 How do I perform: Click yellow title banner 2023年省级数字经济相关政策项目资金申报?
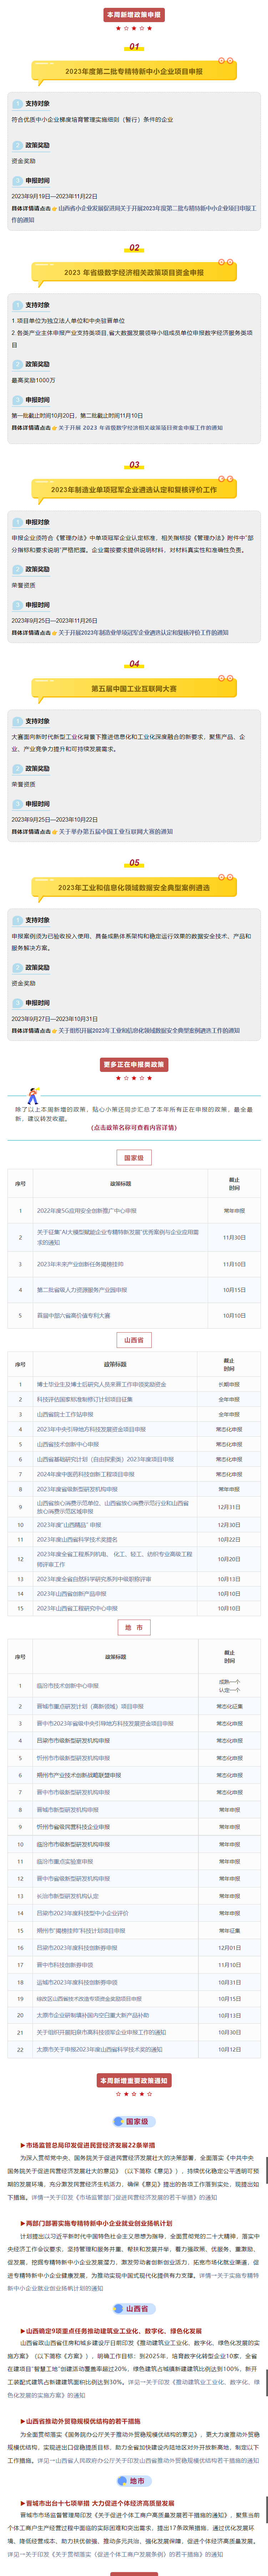coord(134,272)
